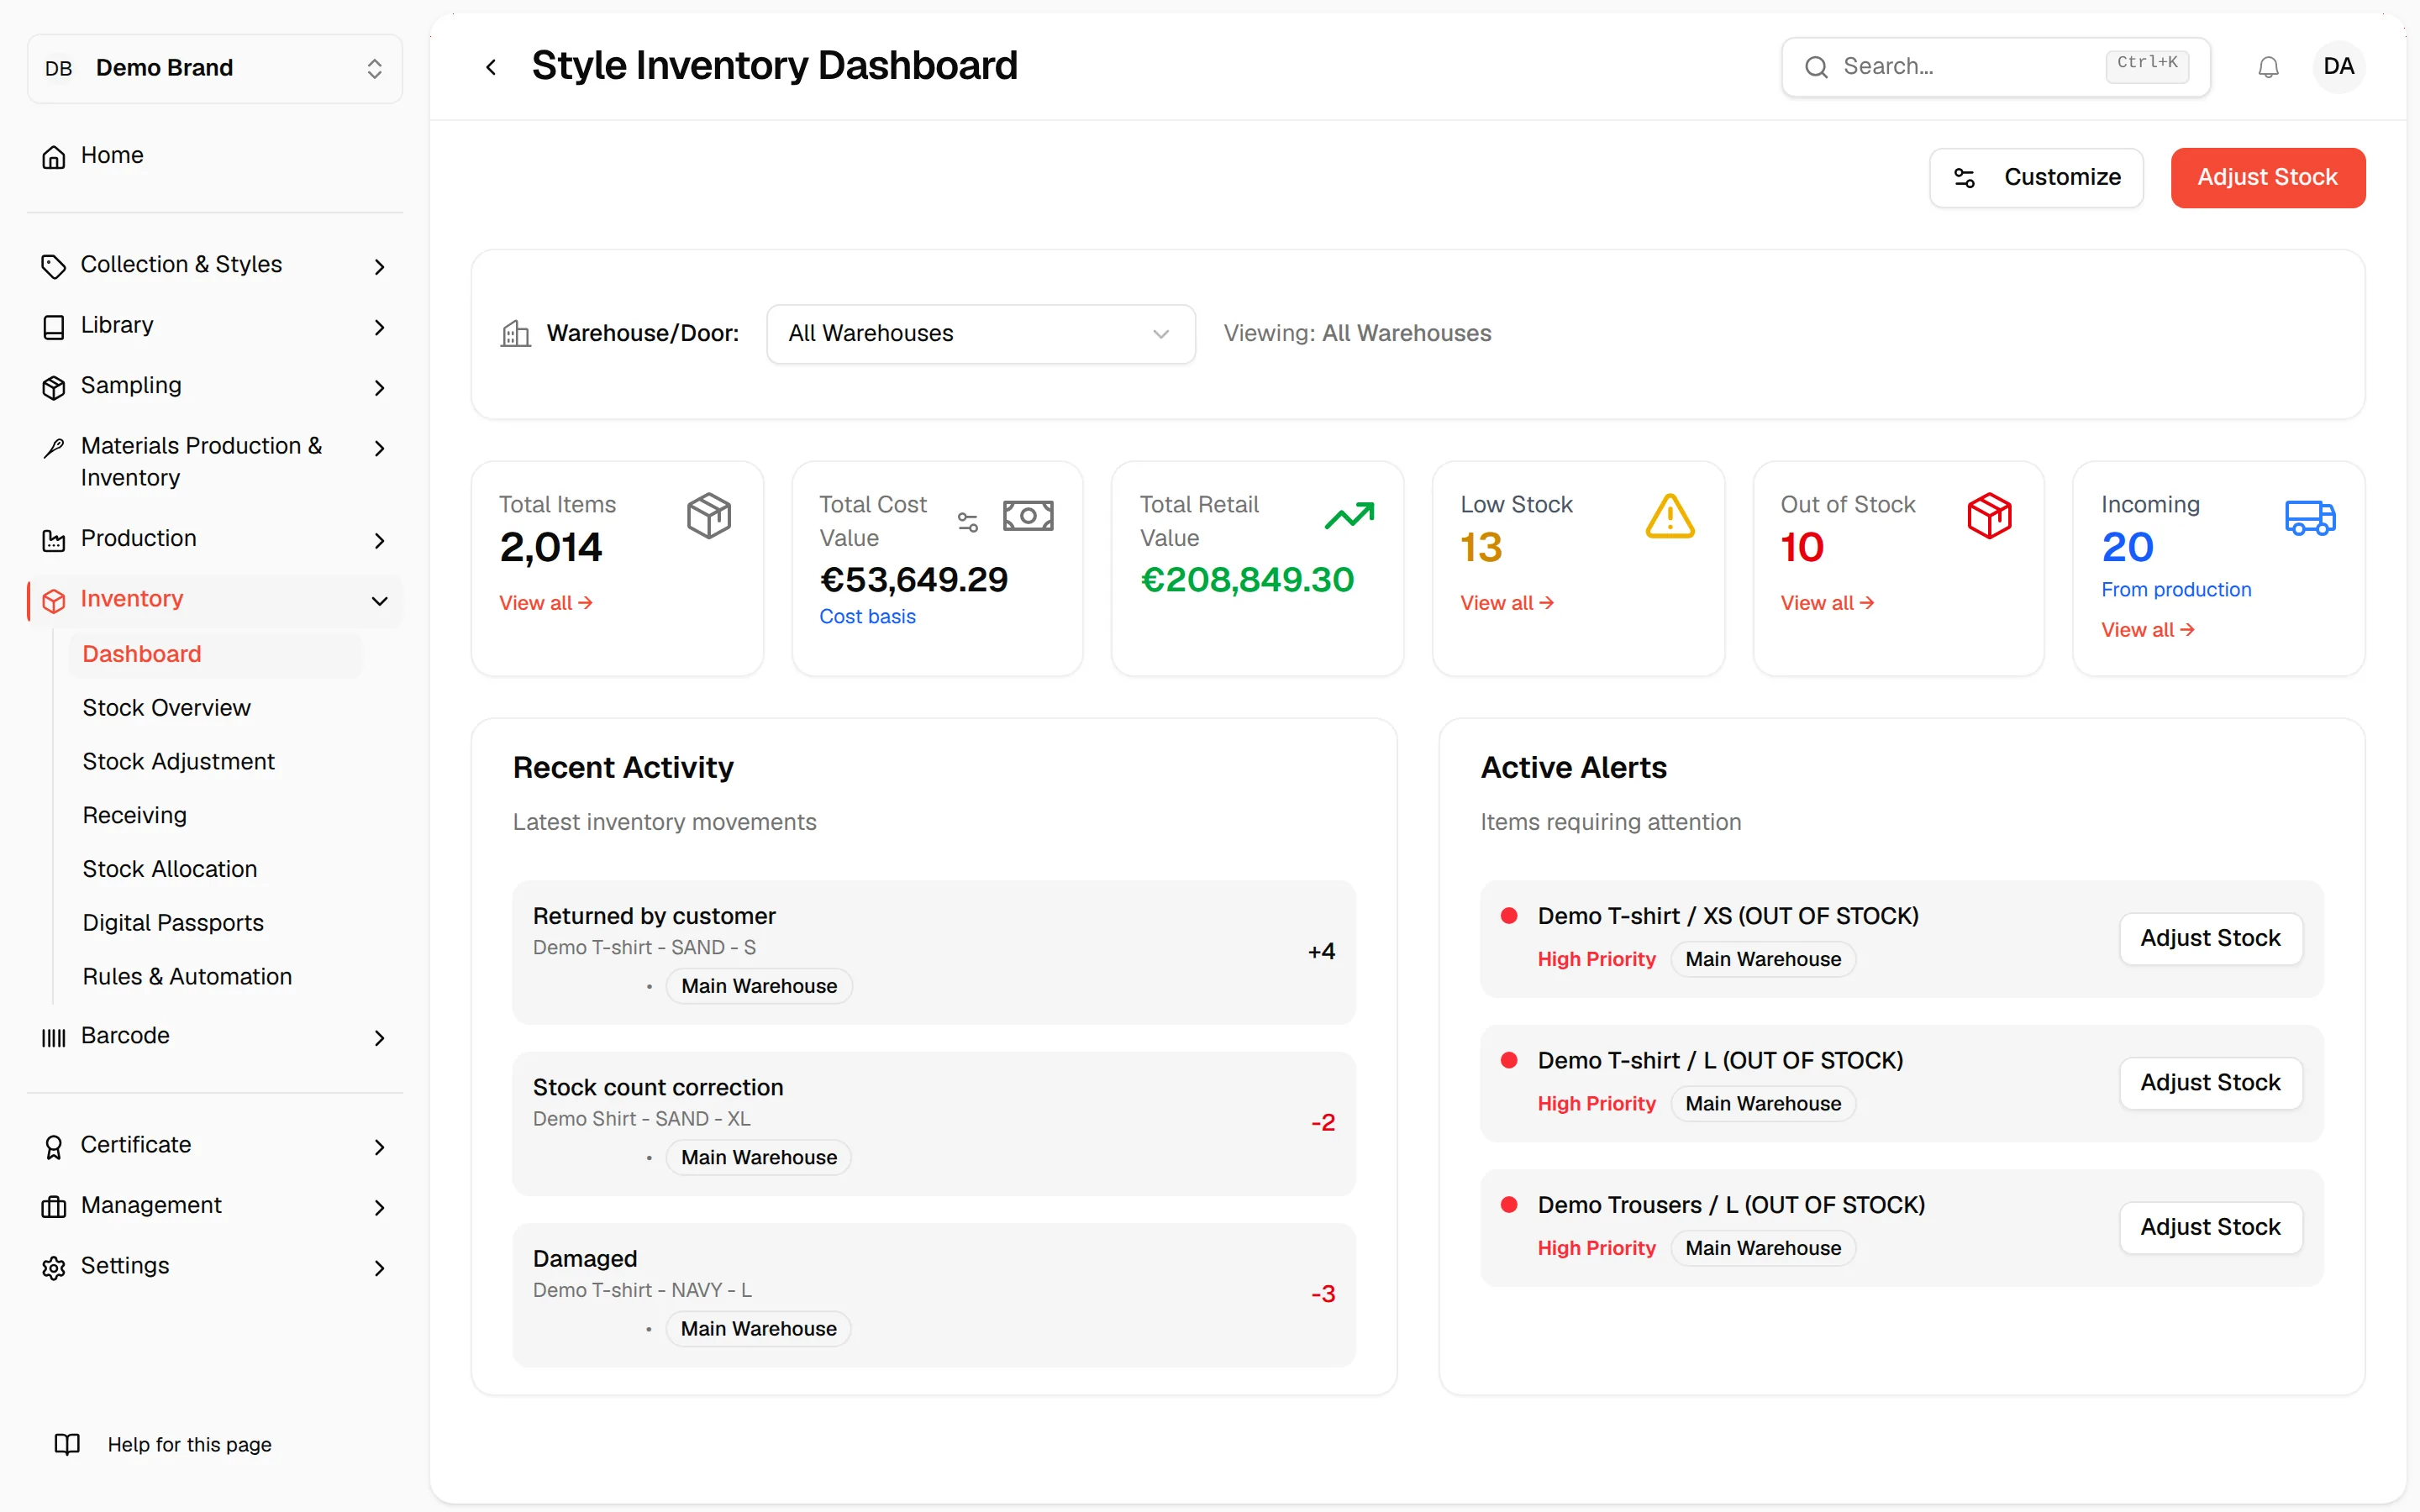The image size is (2420, 1512).
Task: Open the Returned by customer activity entry
Action: [x=933, y=952]
